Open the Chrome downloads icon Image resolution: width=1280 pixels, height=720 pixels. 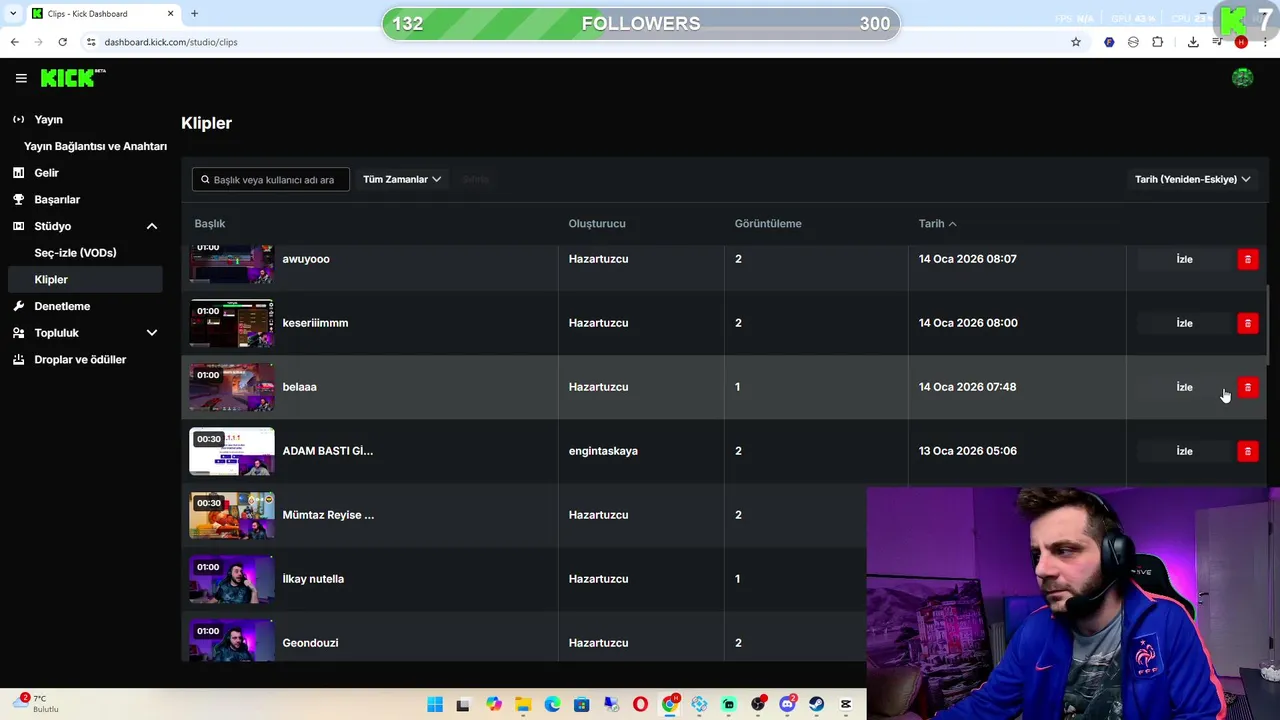point(1193,42)
